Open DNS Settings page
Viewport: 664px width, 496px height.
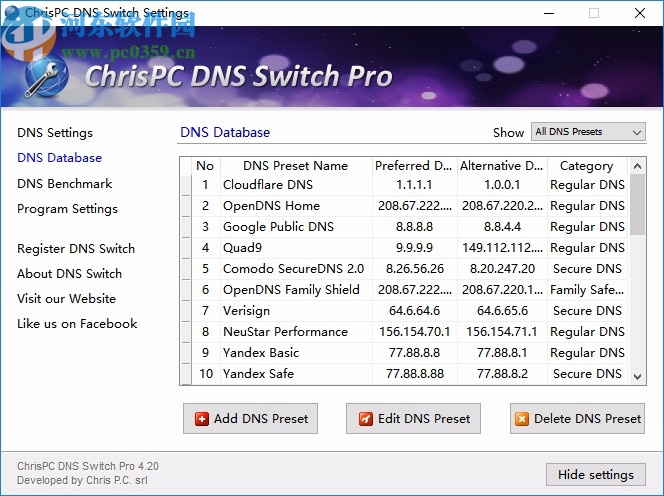click(x=55, y=133)
